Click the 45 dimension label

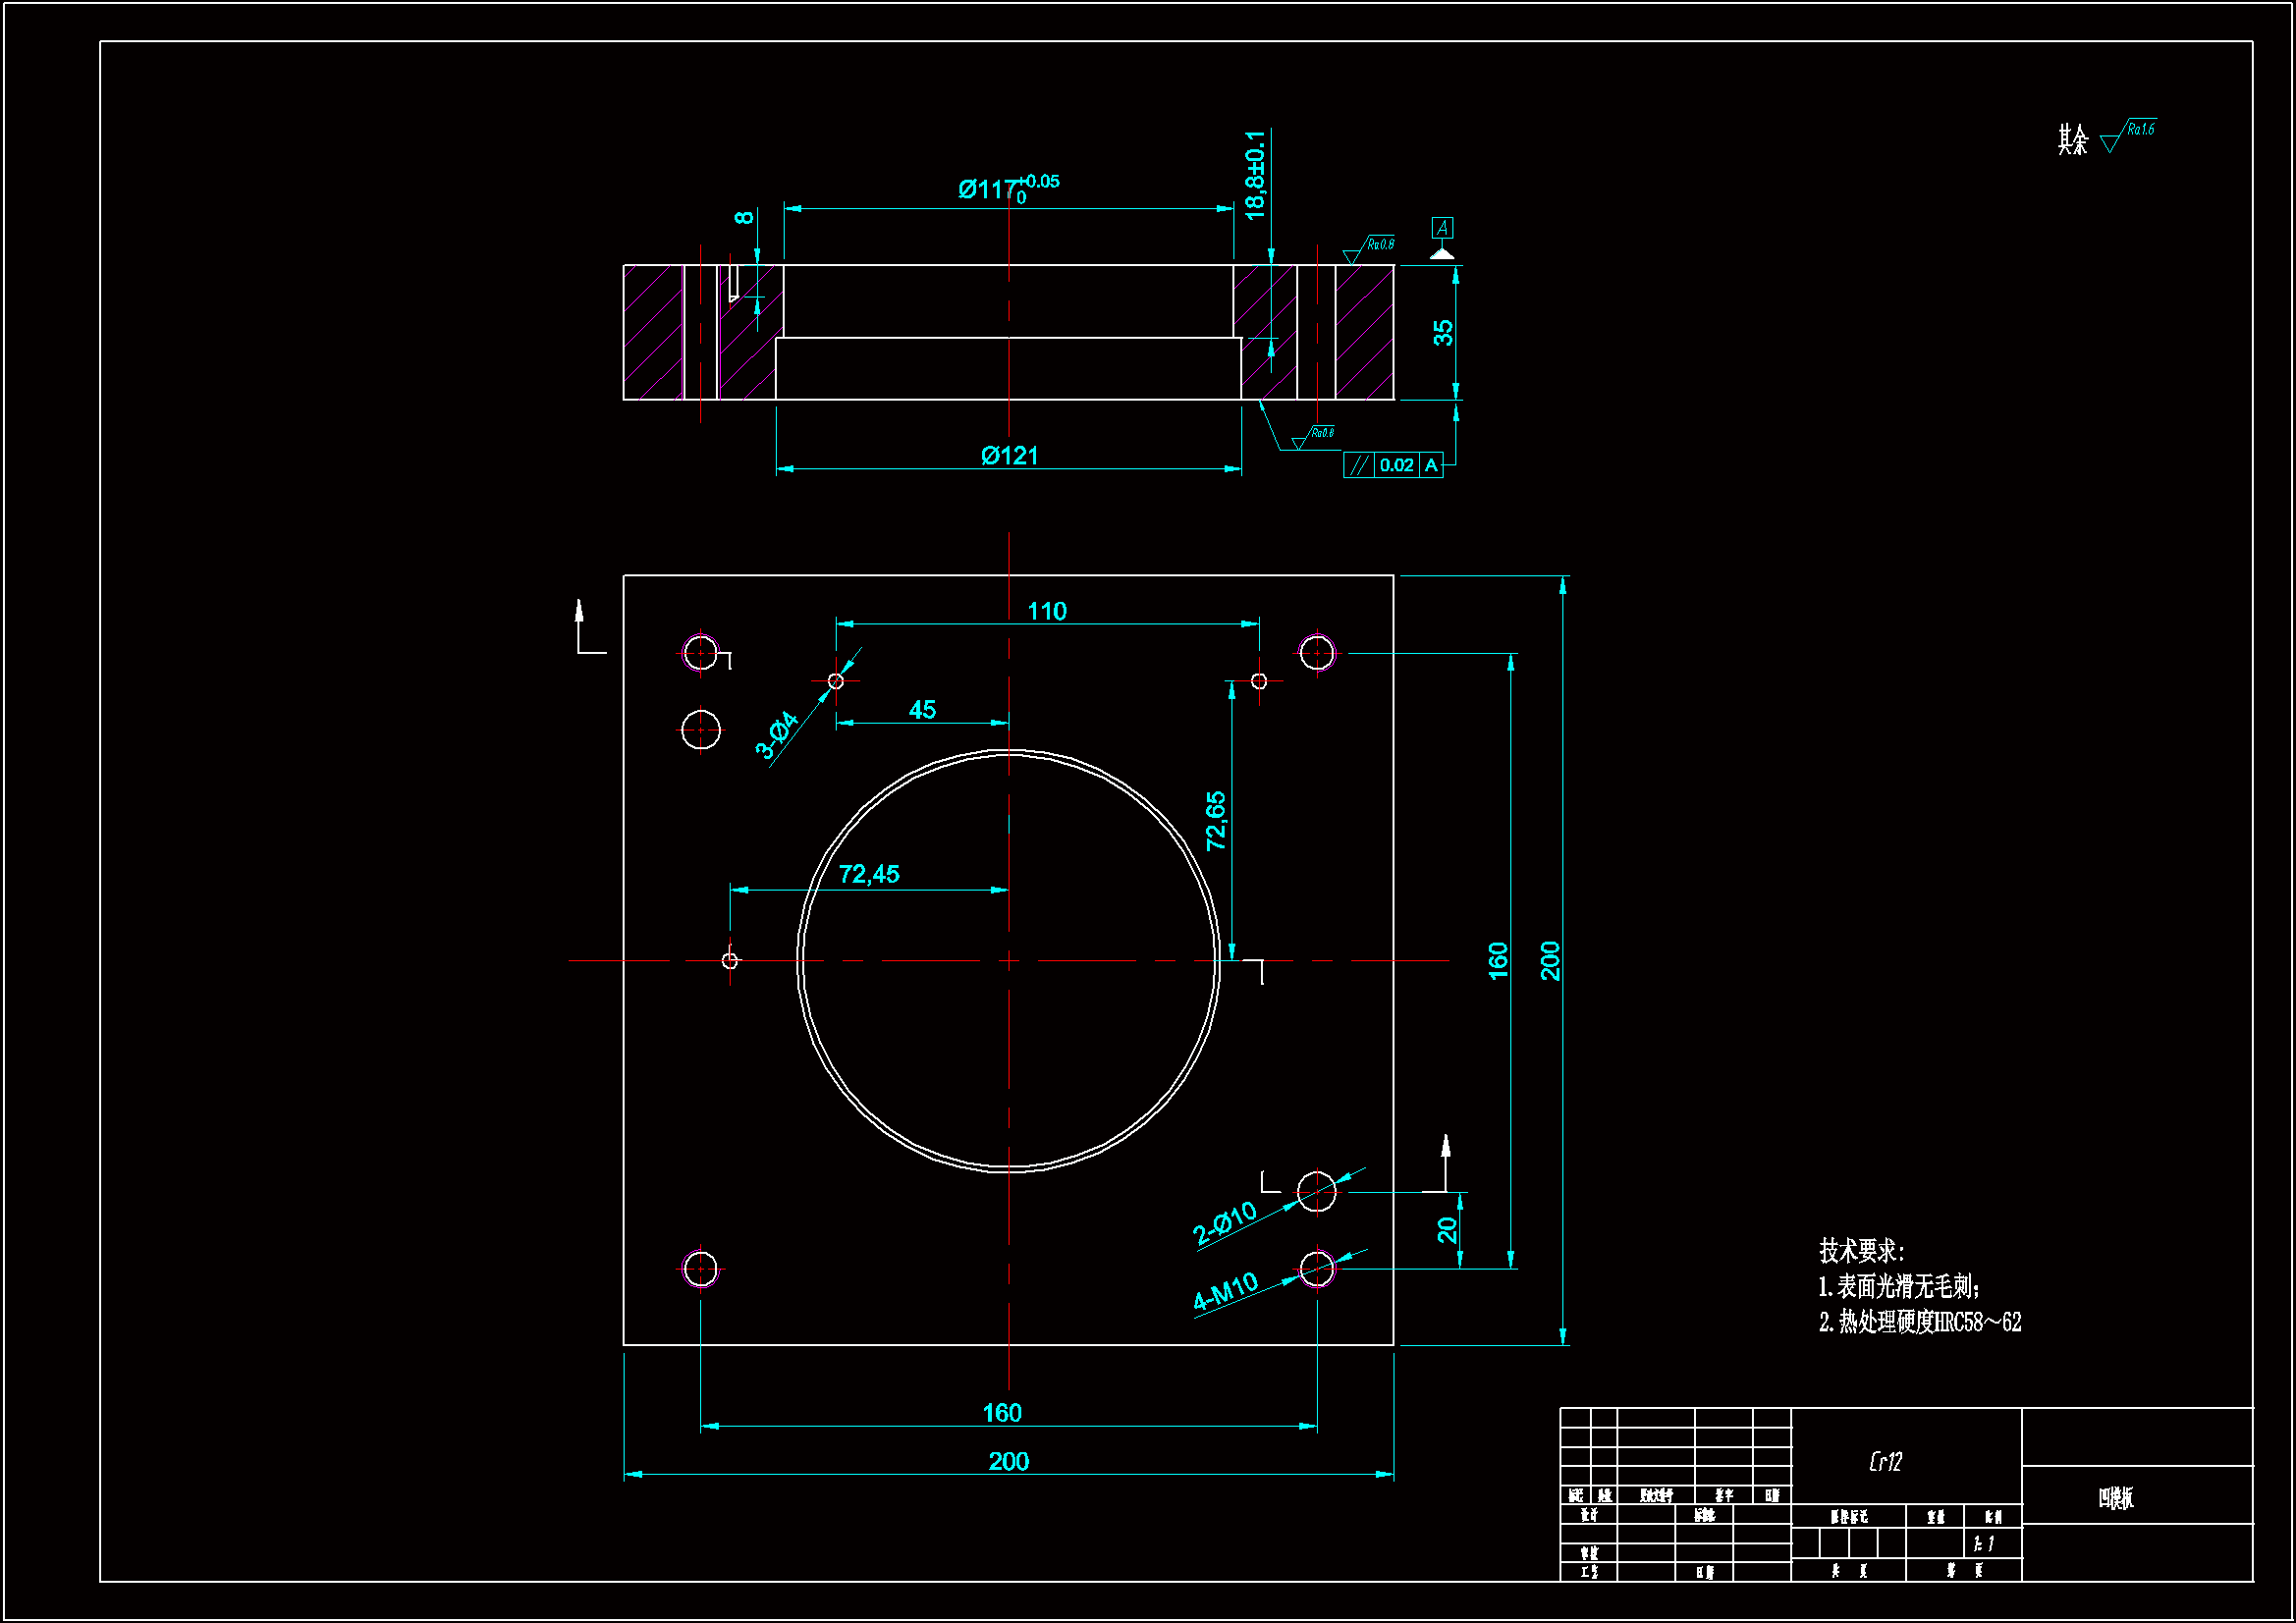coord(922,710)
